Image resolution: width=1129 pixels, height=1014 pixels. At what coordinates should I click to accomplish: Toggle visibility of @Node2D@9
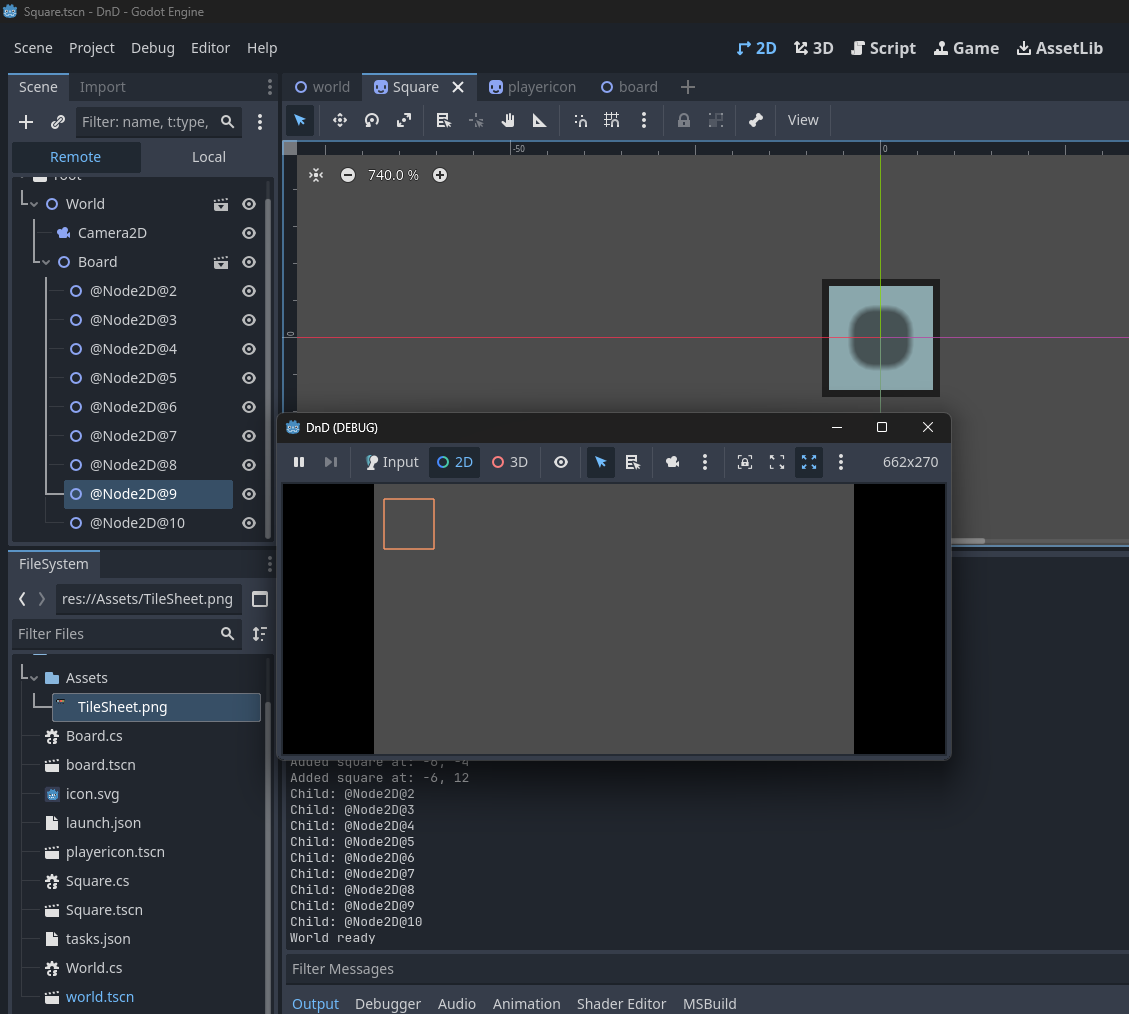pyautogui.click(x=249, y=494)
